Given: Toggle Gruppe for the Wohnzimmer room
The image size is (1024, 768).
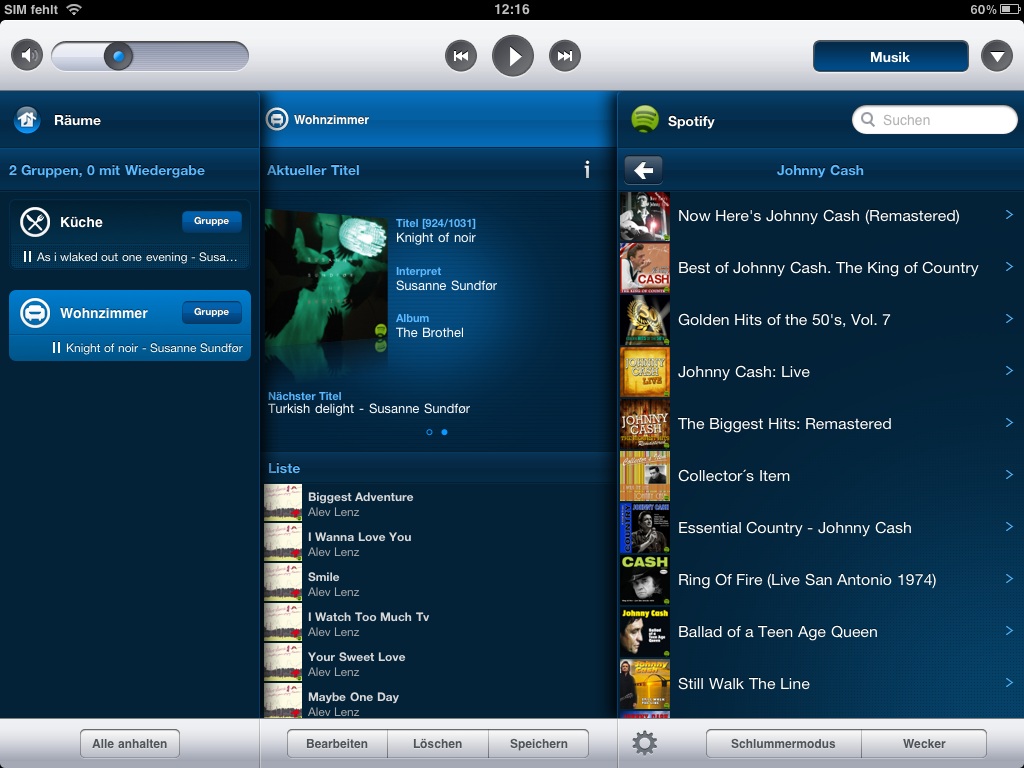Looking at the screenshot, I should point(211,312).
